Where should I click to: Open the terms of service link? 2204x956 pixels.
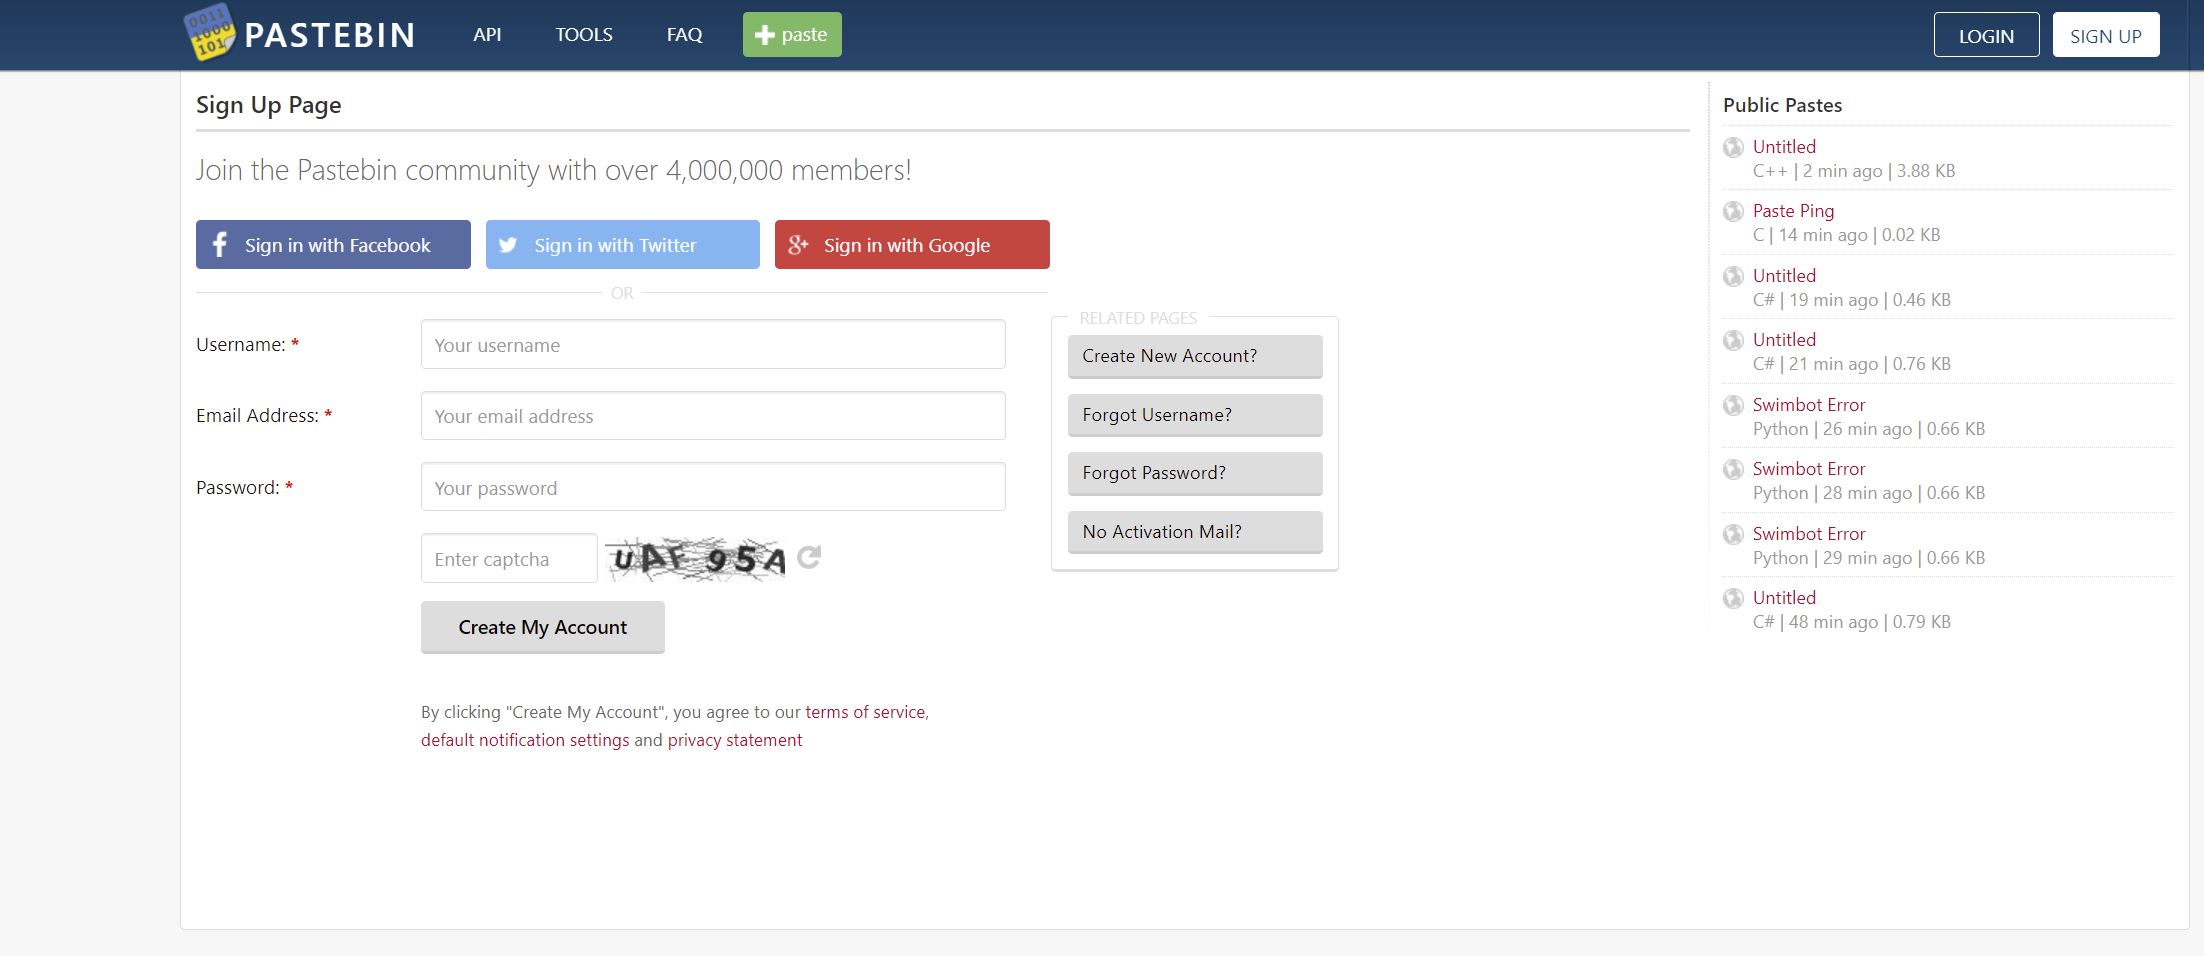pos(865,712)
